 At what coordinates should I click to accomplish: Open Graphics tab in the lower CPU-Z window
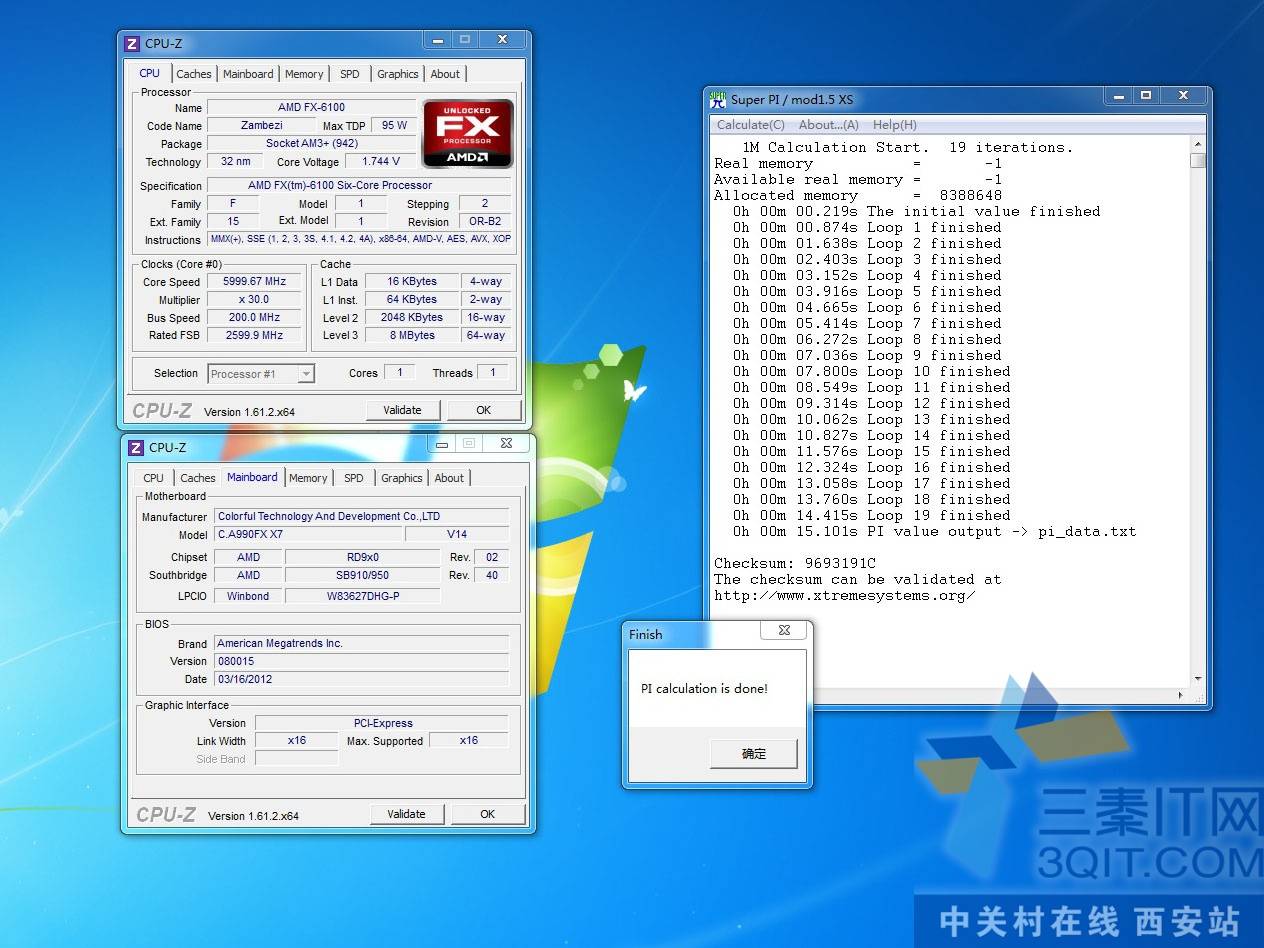402,478
